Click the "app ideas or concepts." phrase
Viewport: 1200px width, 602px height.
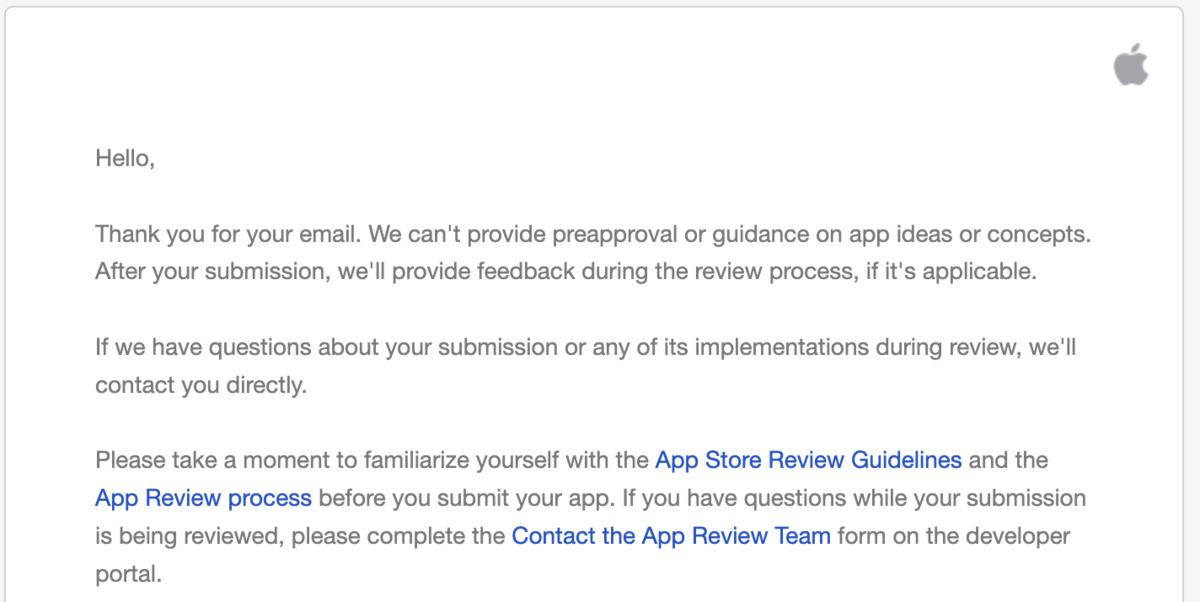pyautogui.click(x=975, y=234)
